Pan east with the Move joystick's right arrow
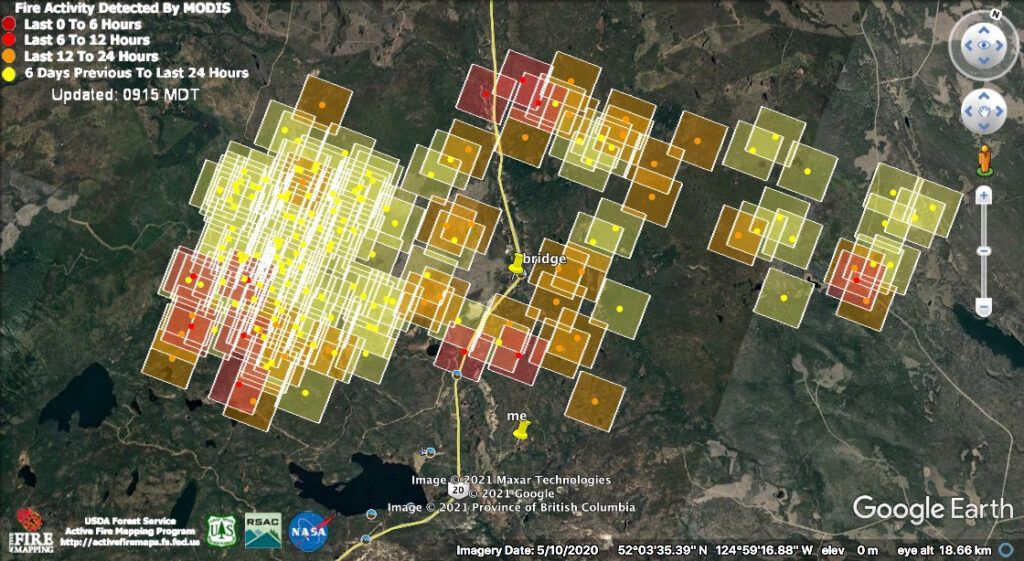Viewport: 1024px width, 561px height. 999,112
